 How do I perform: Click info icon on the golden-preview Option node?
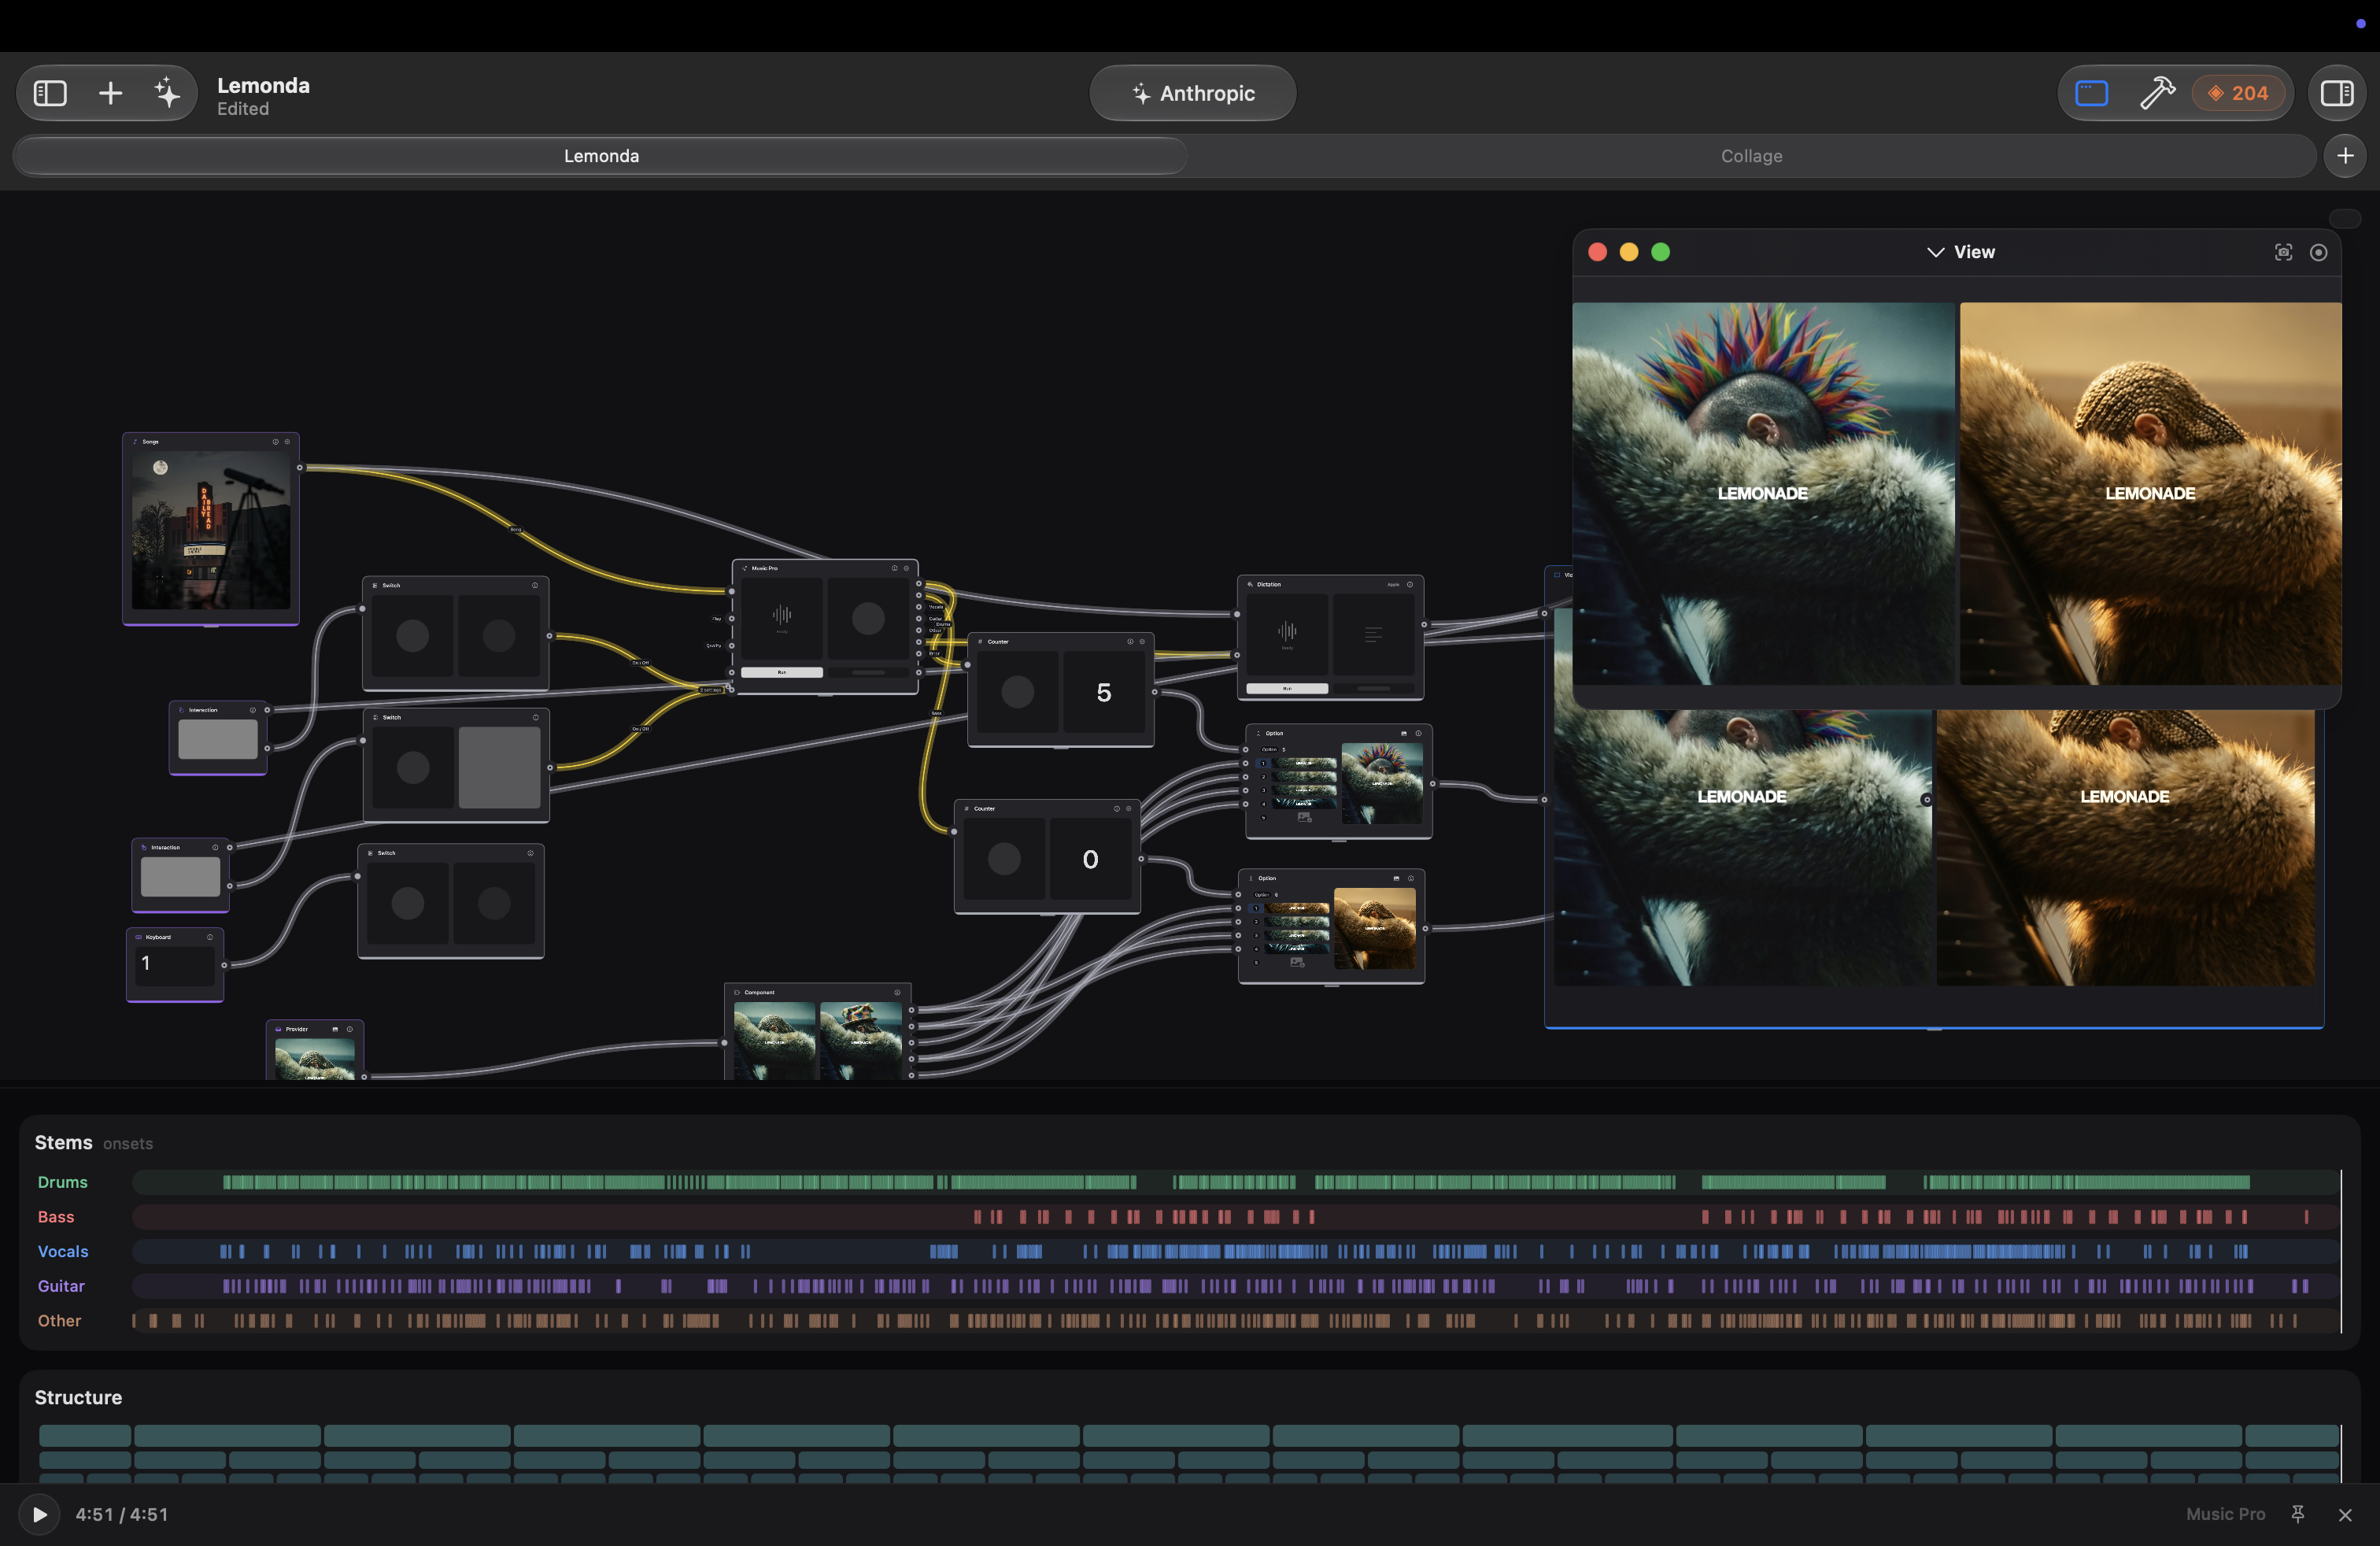1411,878
